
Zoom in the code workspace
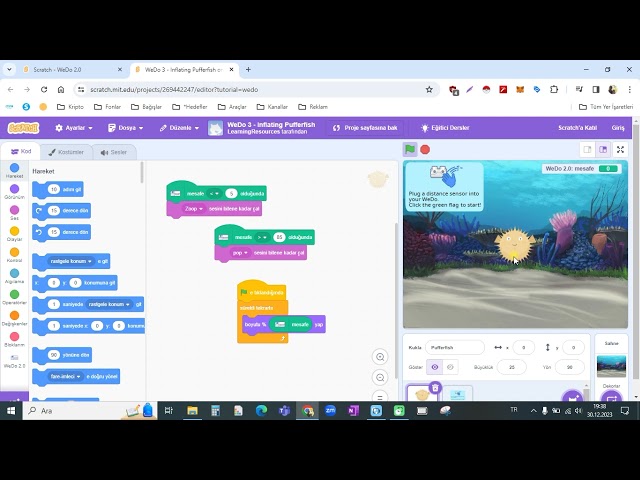pos(380,357)
